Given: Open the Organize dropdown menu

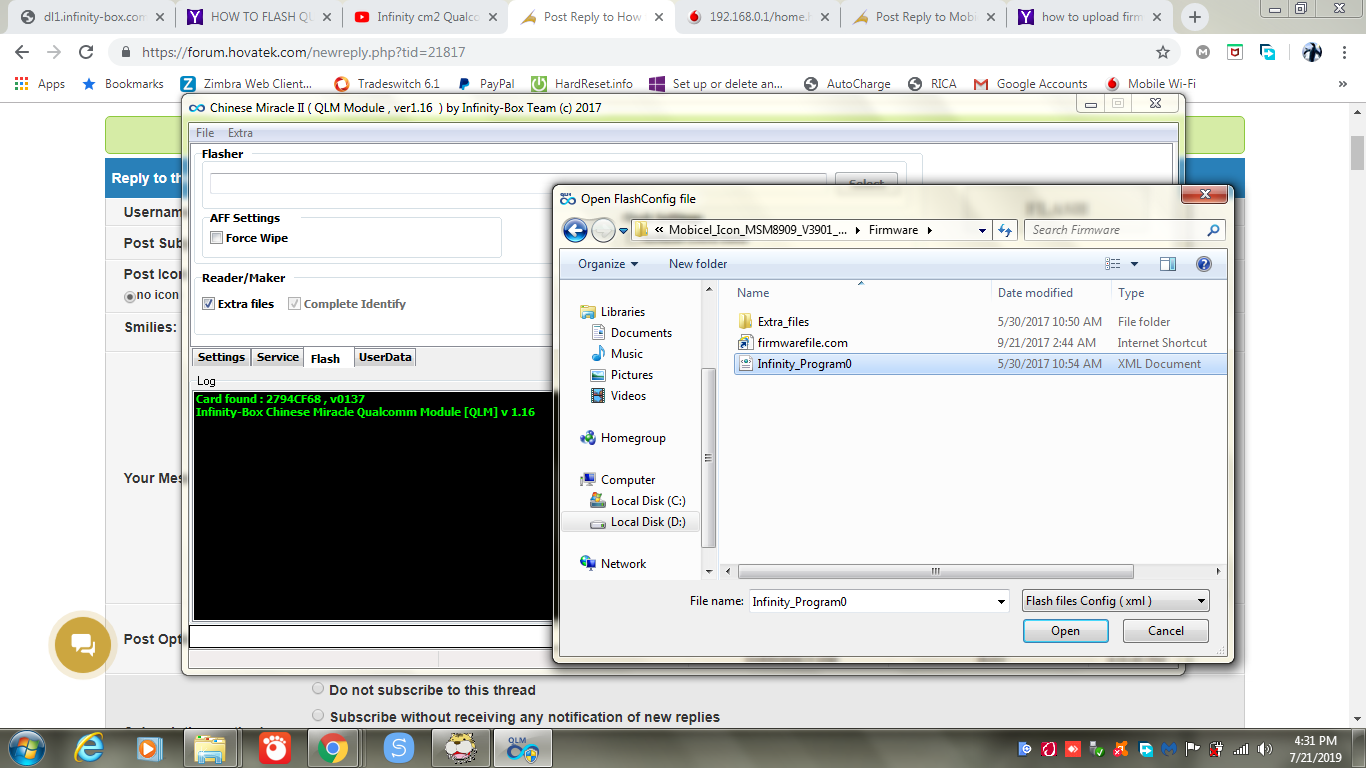Looking at the screenshot, I should click(x=608, y=264).
